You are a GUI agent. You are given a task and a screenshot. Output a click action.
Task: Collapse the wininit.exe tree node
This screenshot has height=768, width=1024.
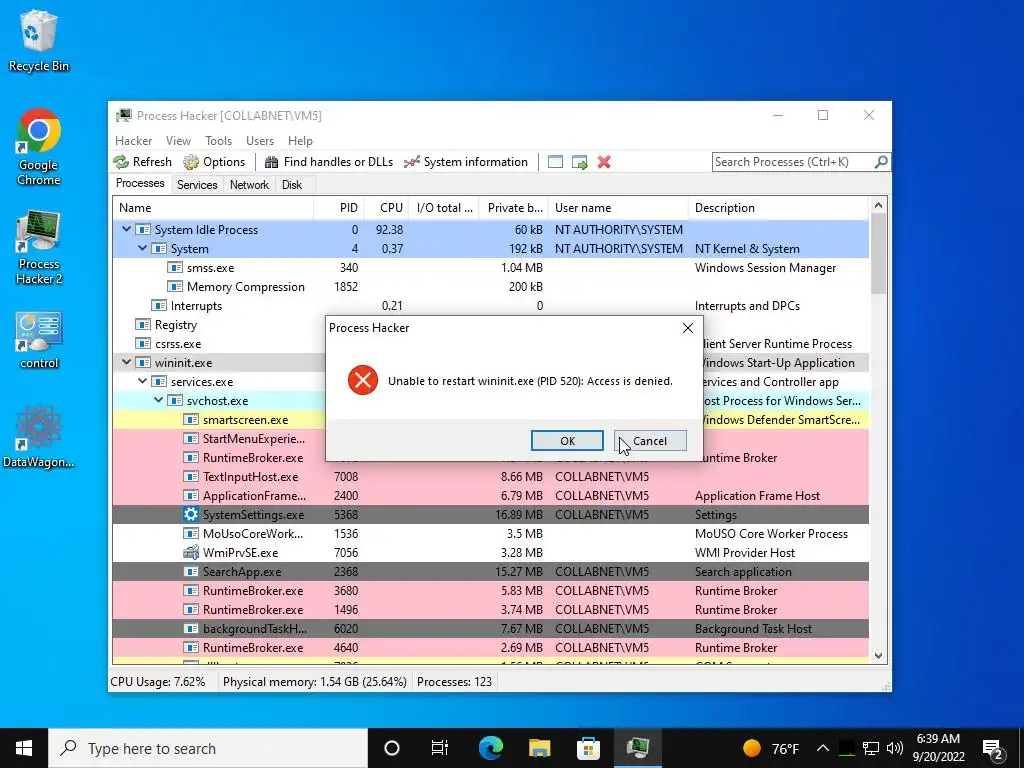coord(126,362)
